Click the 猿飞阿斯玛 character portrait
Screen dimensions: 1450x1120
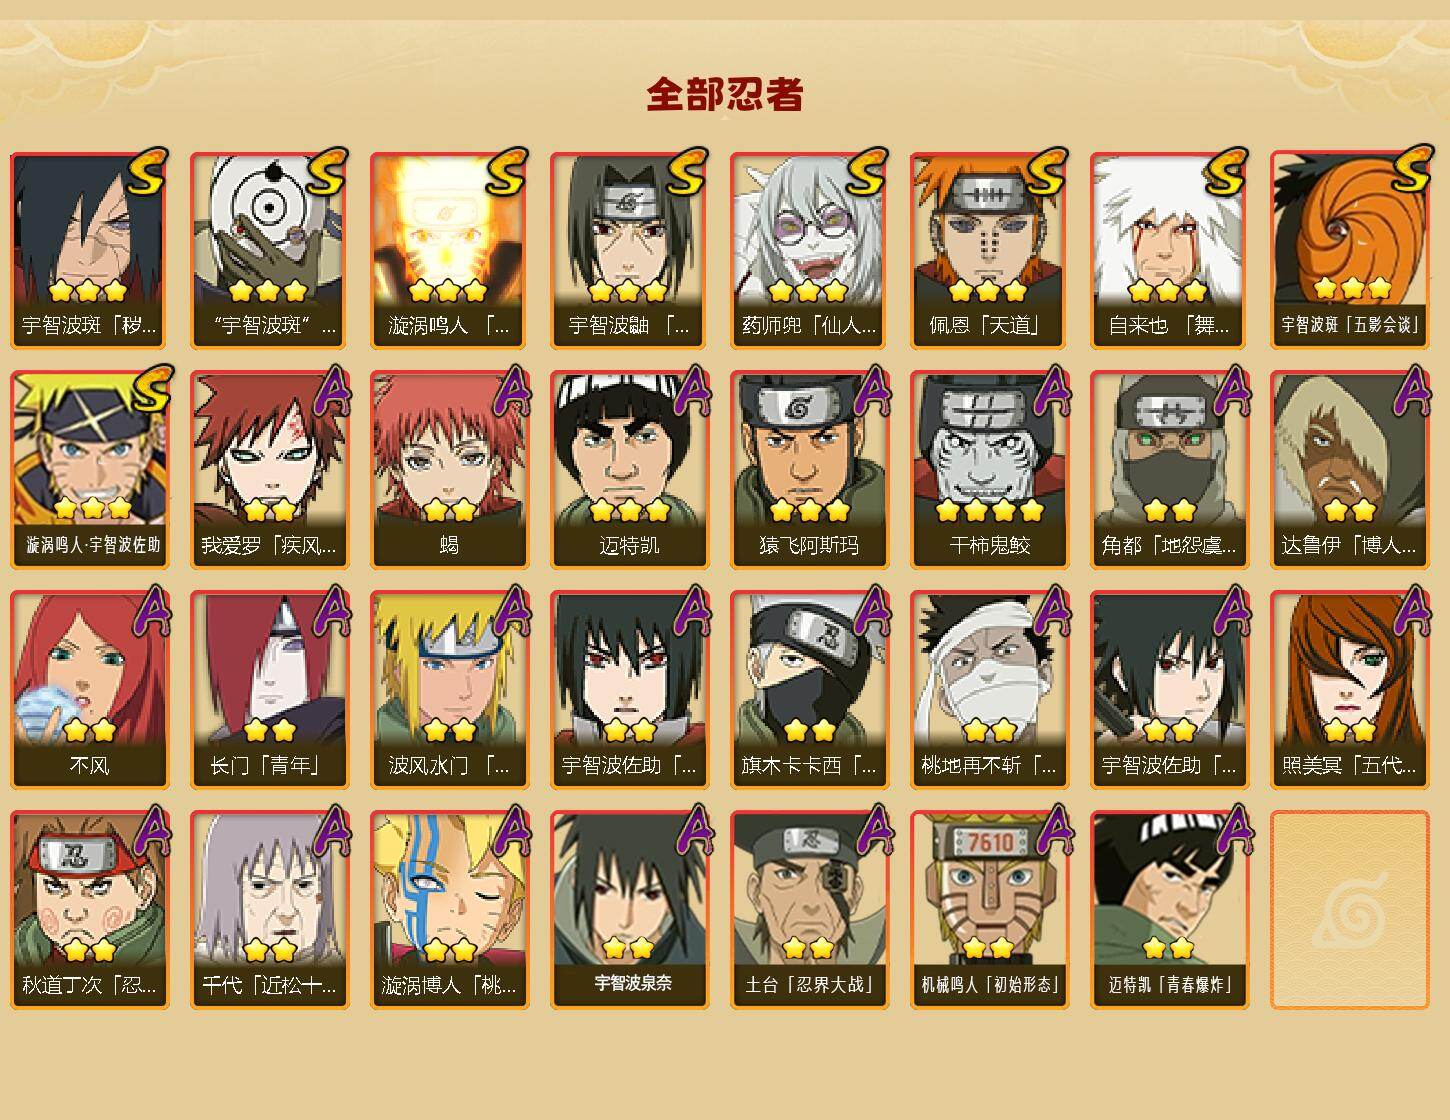coord(809,448)
